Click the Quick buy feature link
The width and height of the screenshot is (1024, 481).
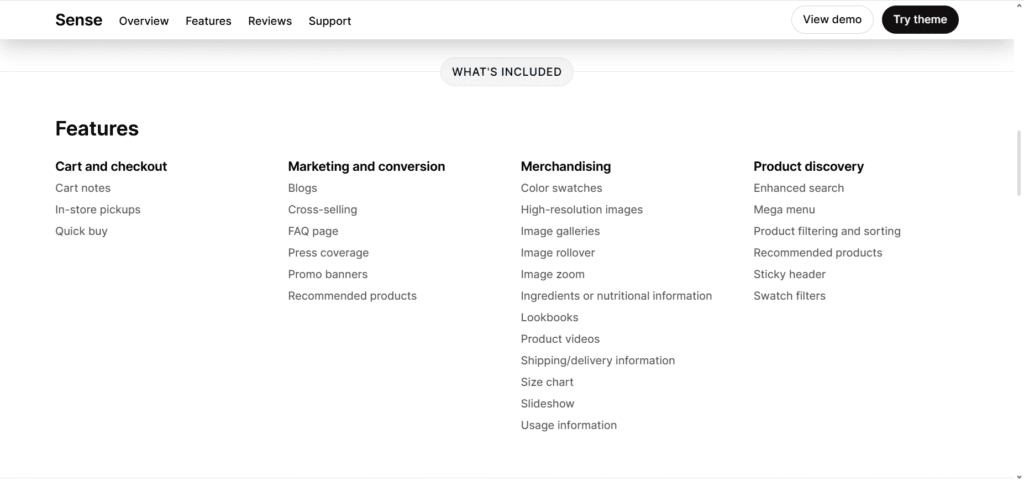(81, 231)
